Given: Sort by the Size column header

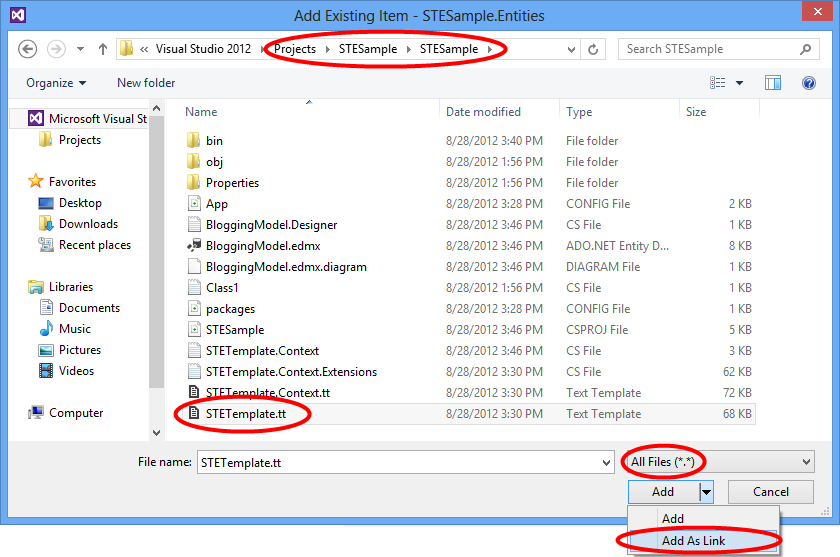Looking at the screenshot, I should point(696,112).
